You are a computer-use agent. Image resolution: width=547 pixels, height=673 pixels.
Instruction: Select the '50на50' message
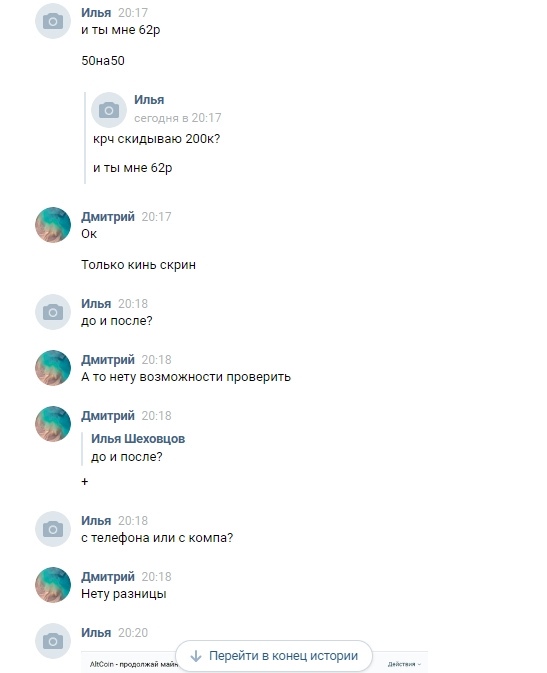click(x=103, y=61)
